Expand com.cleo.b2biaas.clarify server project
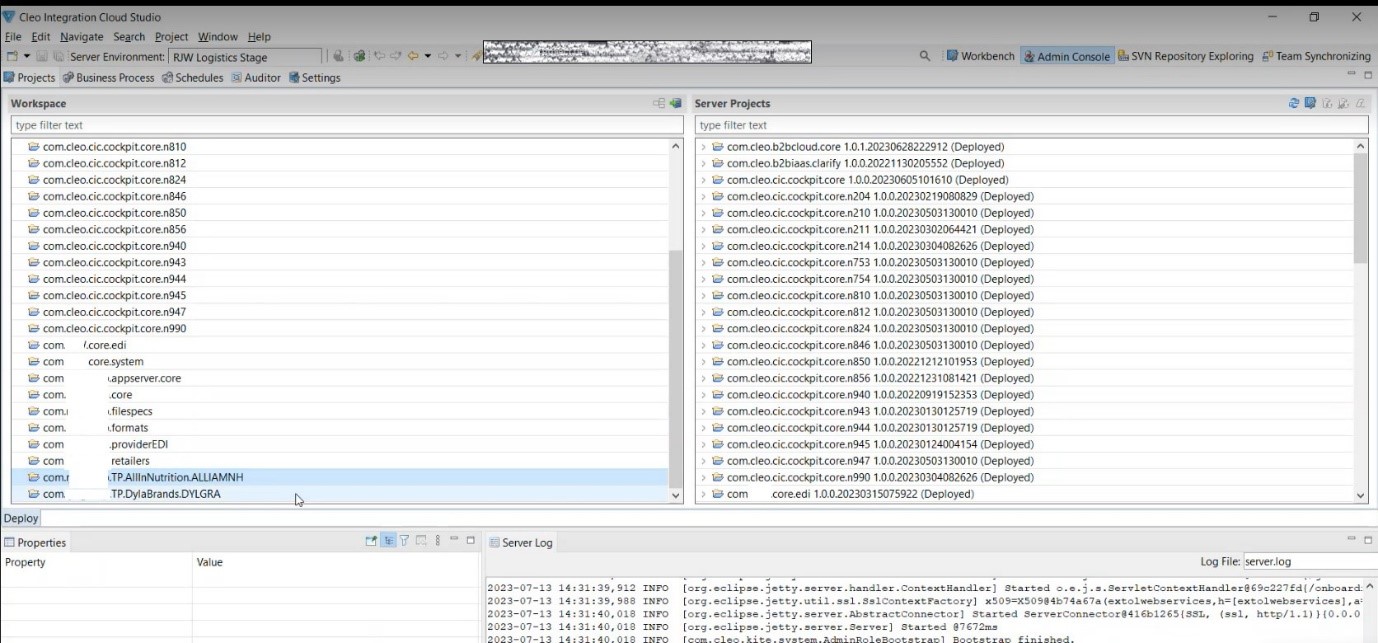Image resolution: width=1378 pixels, height=643 pixels. tap(704, 163)
